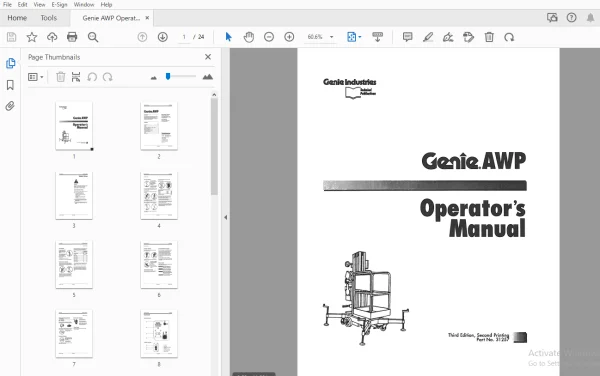Select the page 5 thumbnail
Image resolution: width=600 pixels, height=376 pixels.
click(x=74, y=265)
